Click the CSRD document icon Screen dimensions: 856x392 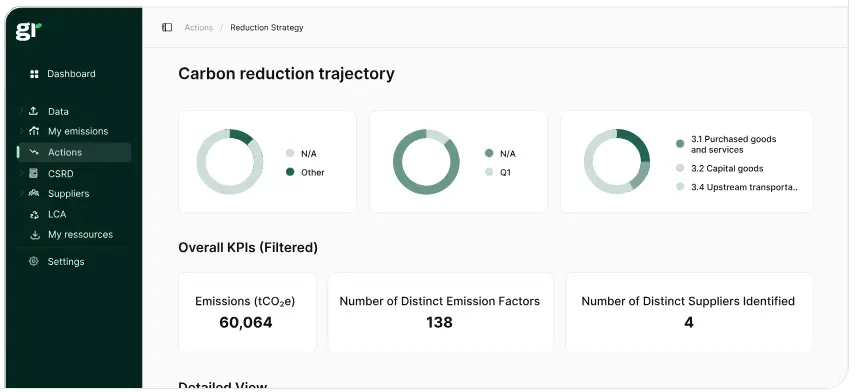[34, 174]
